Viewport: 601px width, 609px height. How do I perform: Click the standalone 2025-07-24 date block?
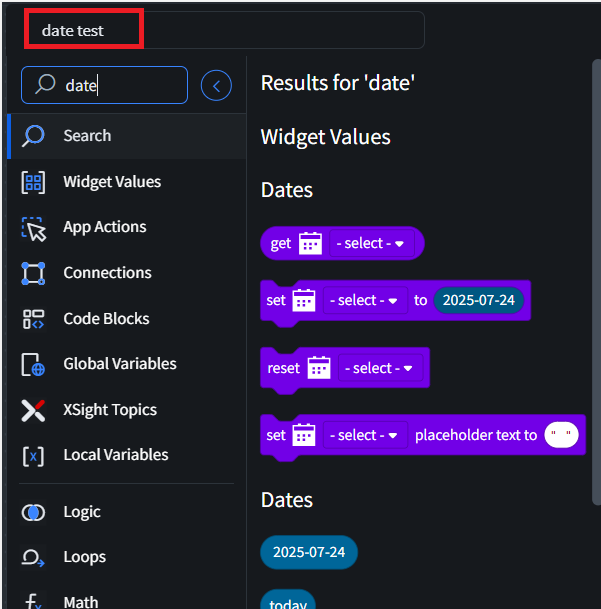click(308, 552)
